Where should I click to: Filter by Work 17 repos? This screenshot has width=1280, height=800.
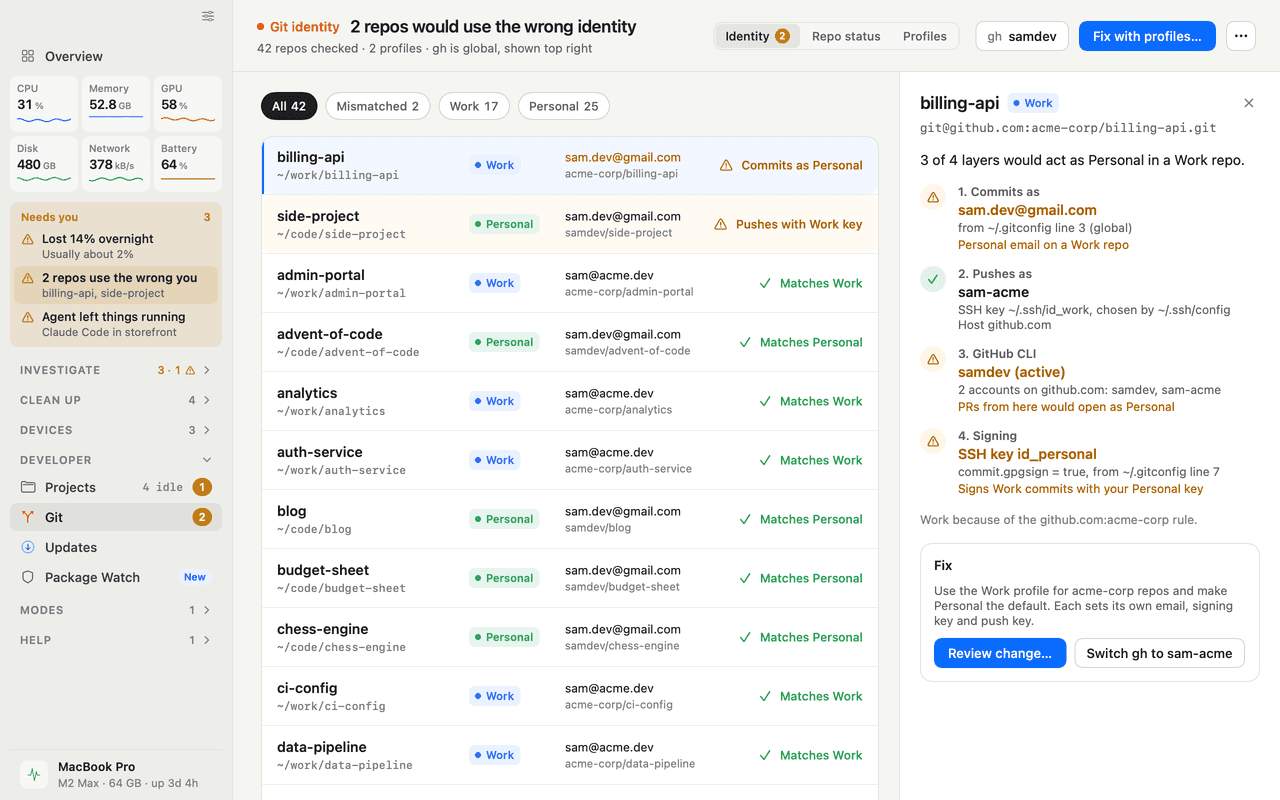(x=474, y=106)
